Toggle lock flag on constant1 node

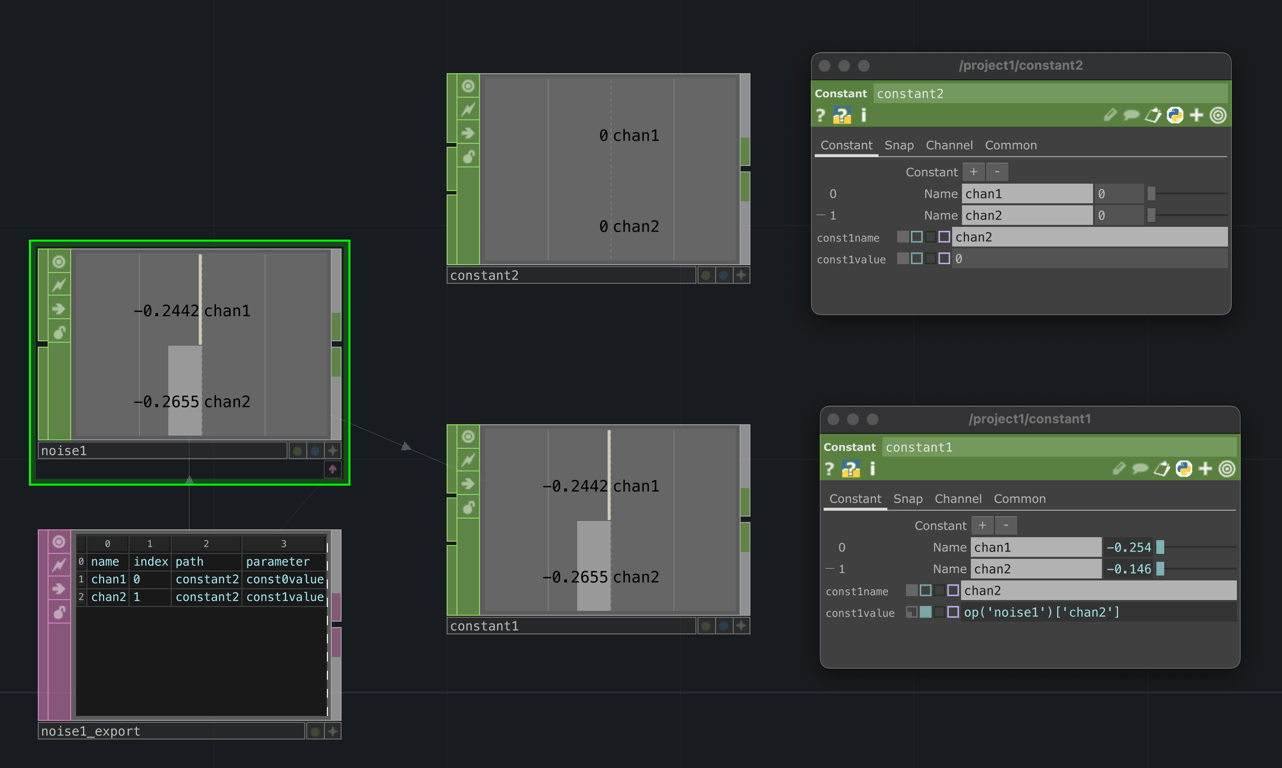tap(468, 507)
